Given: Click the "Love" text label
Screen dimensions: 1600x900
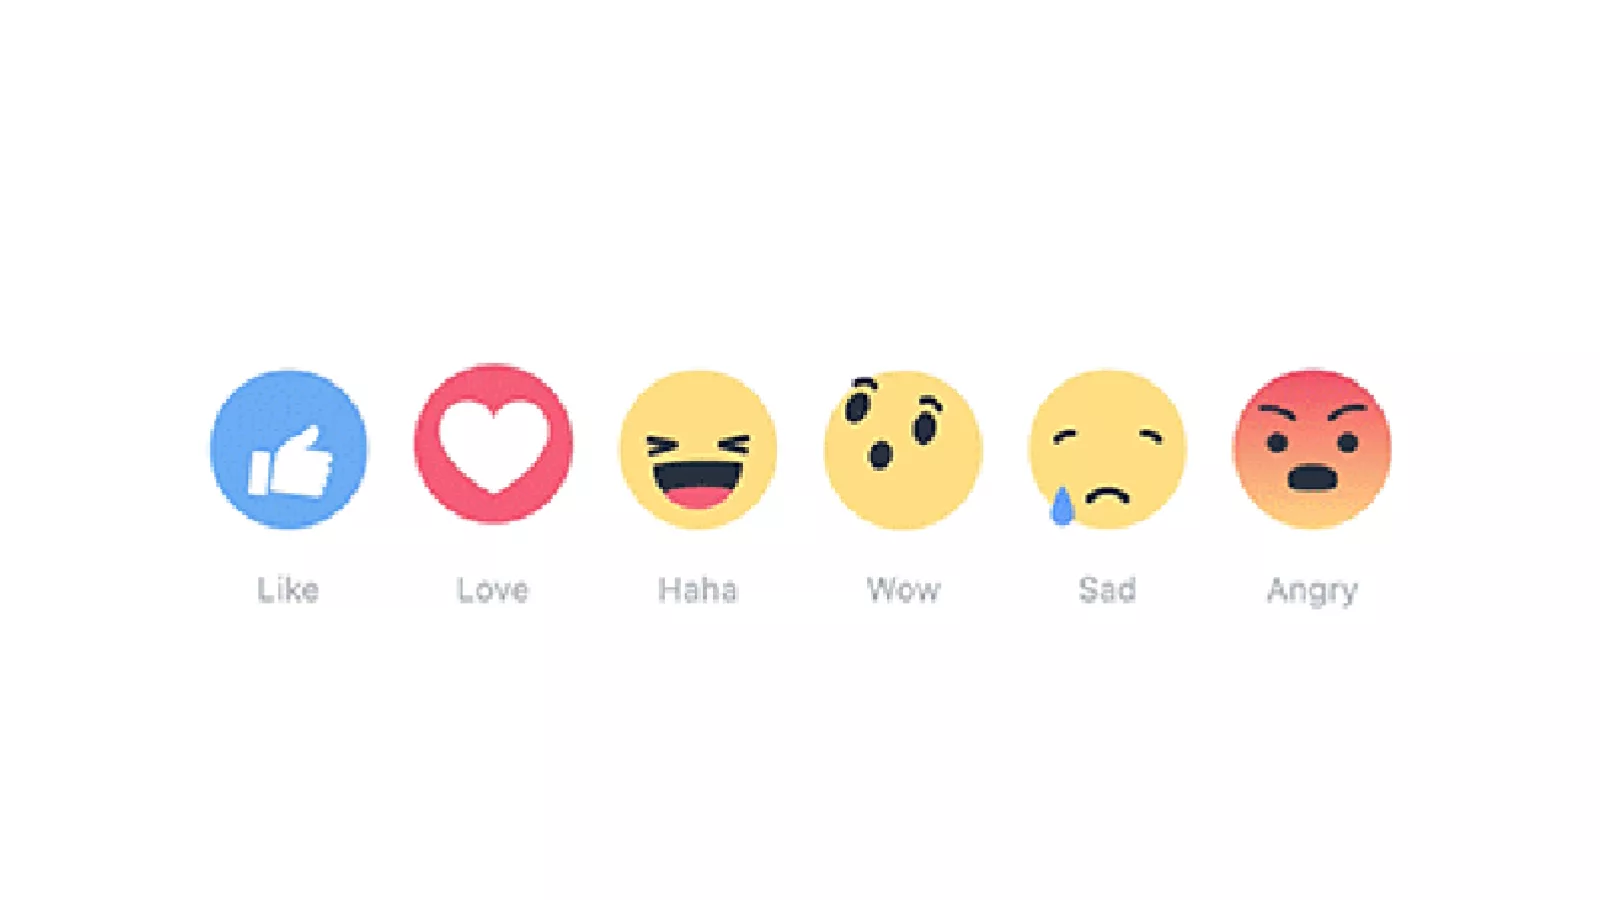Looking at the screenshot, I should tap(493, 590).
